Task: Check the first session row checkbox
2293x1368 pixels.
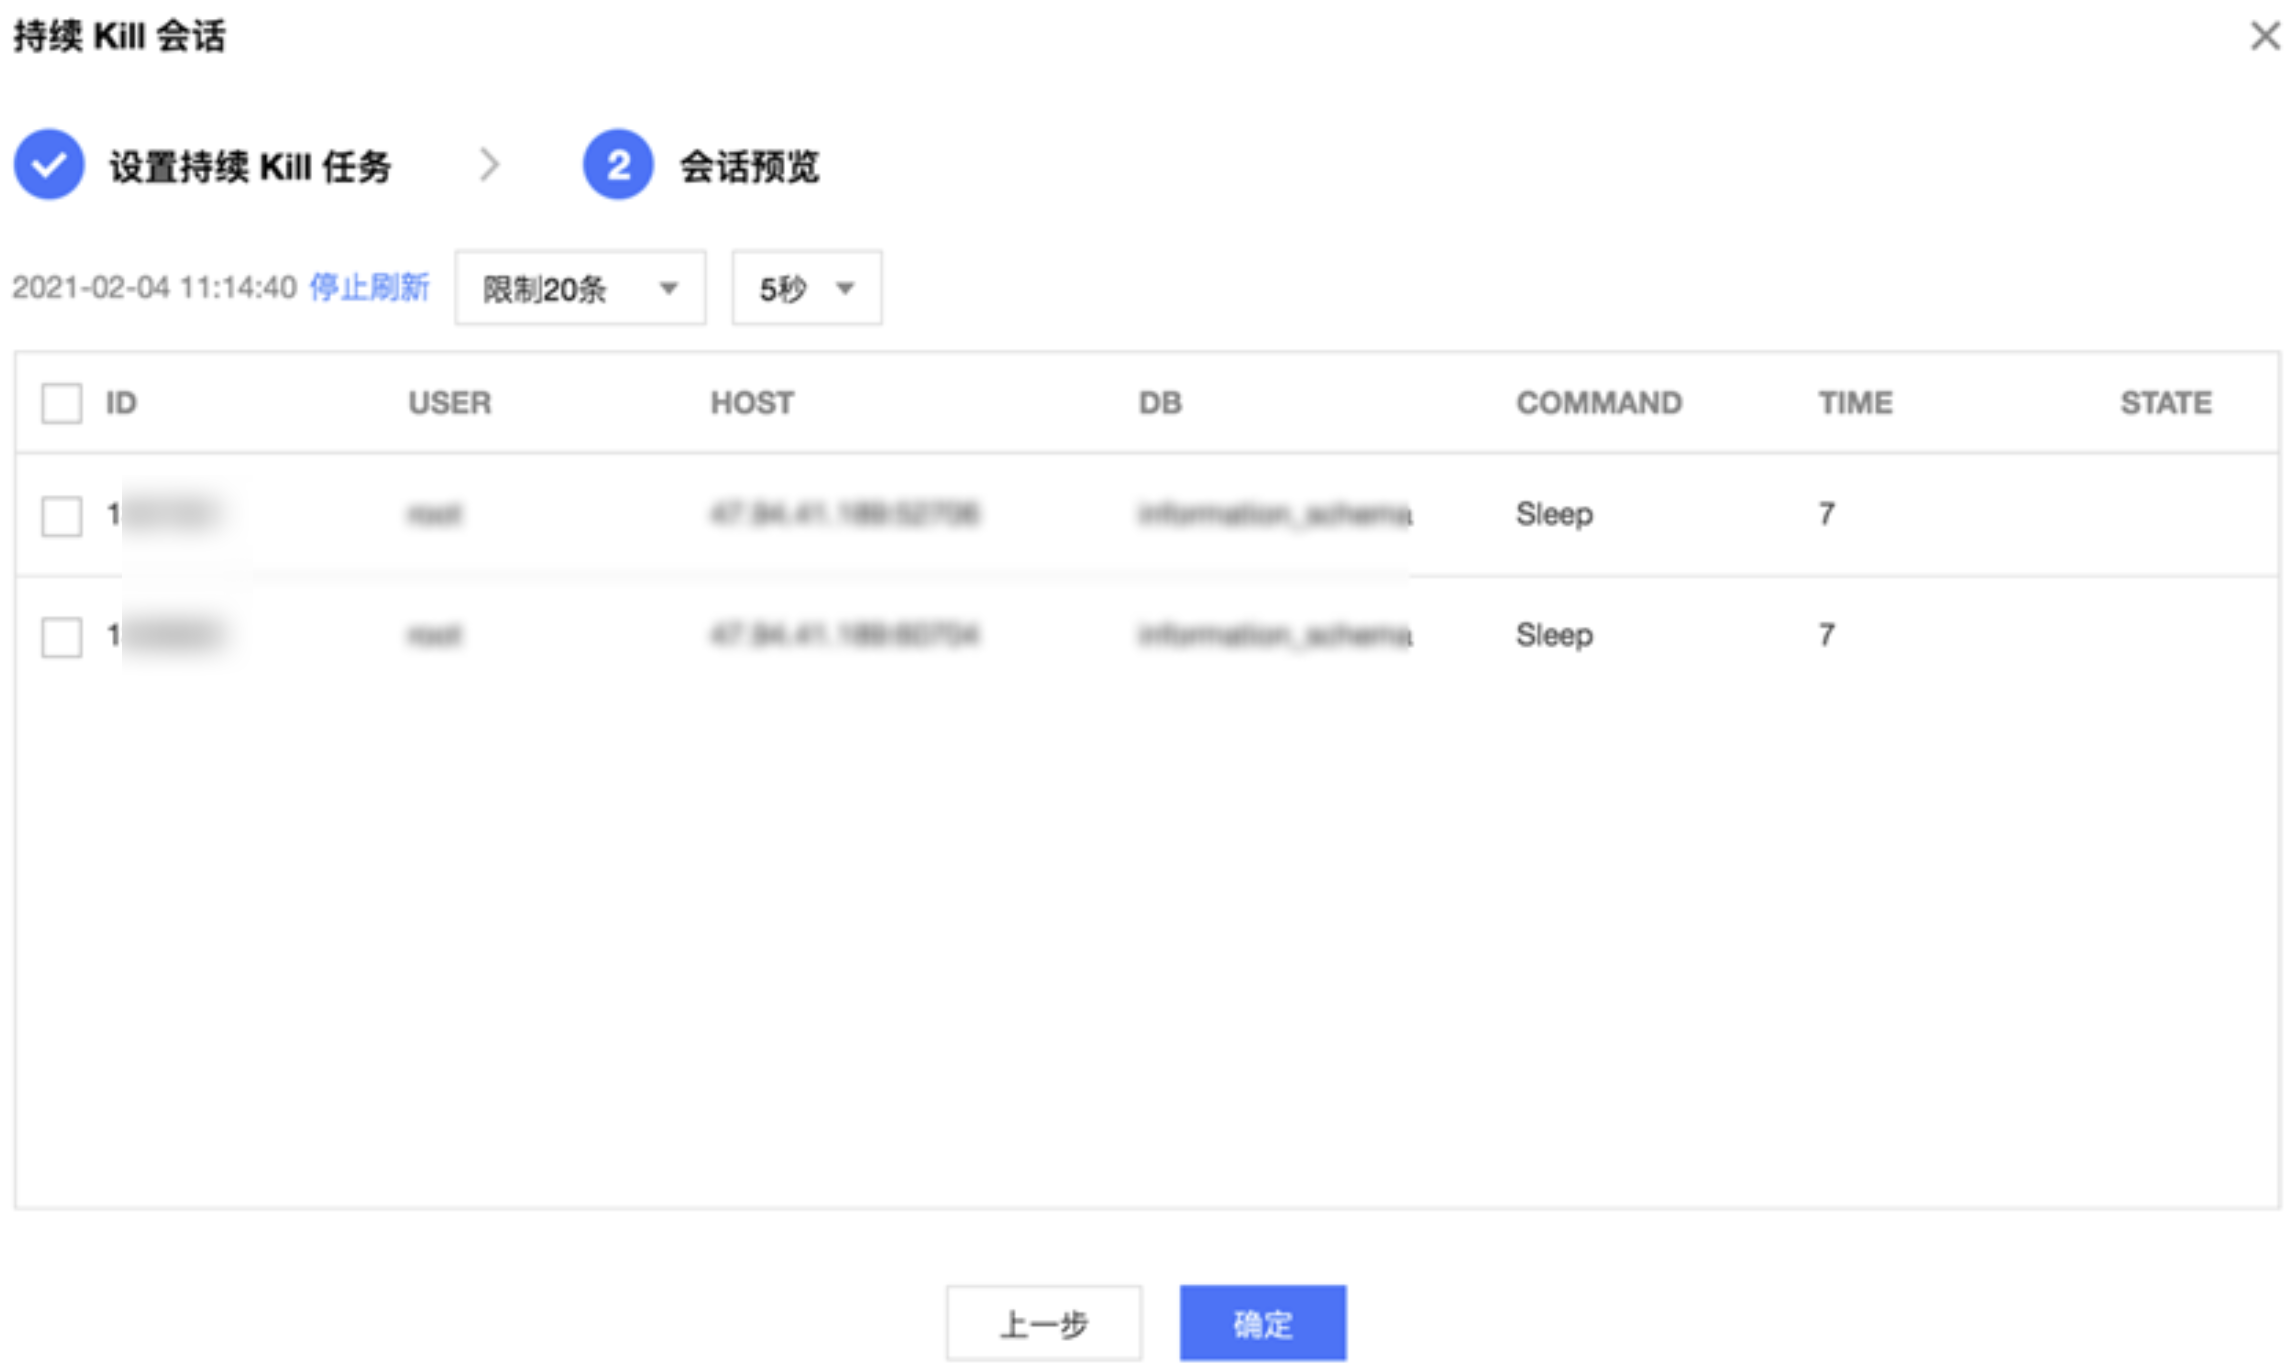Action: [x=62, y=516]
